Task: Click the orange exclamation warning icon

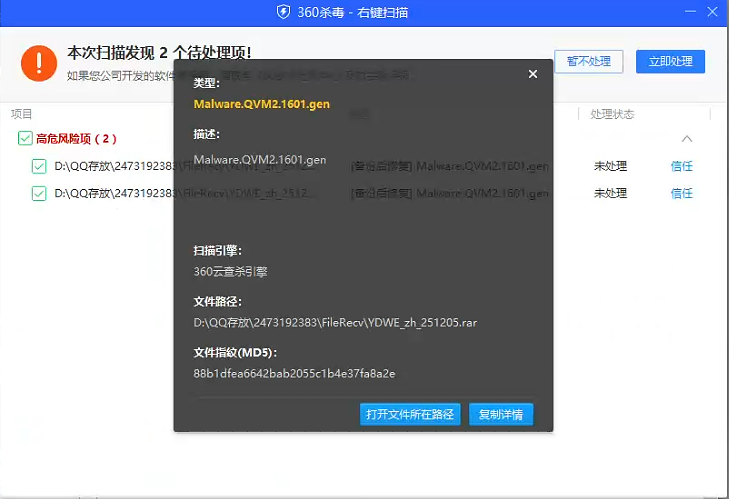Action: (39, 63)
